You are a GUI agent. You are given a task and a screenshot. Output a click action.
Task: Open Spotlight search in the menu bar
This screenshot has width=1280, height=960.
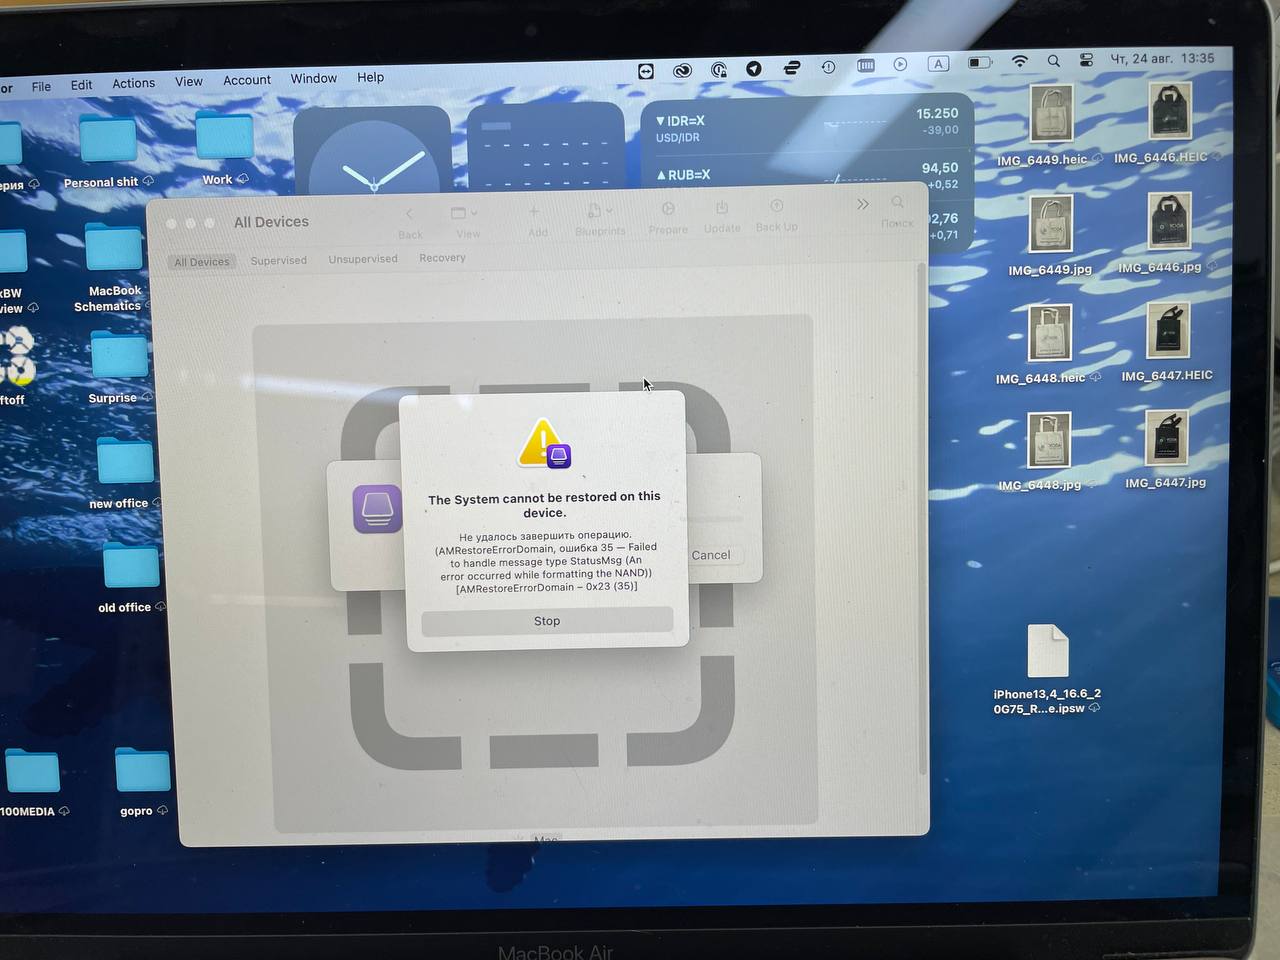[1054, 61]
